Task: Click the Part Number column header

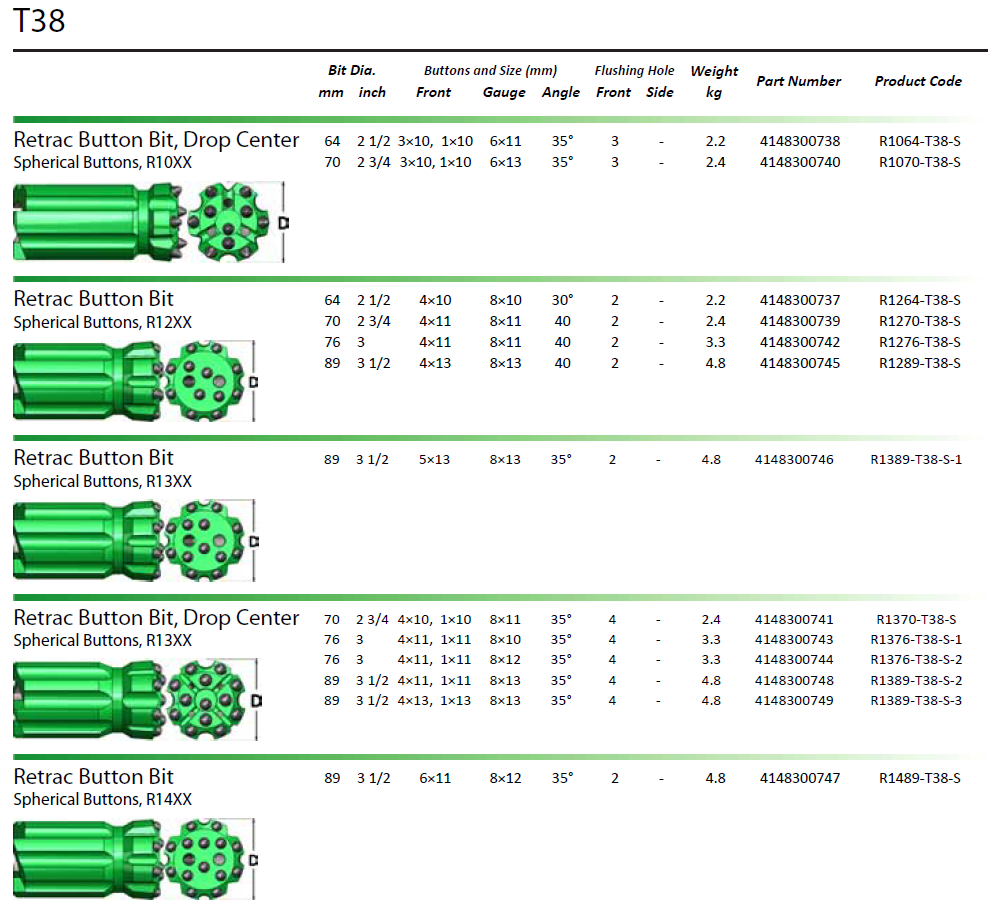Action: tap(798, 81)
